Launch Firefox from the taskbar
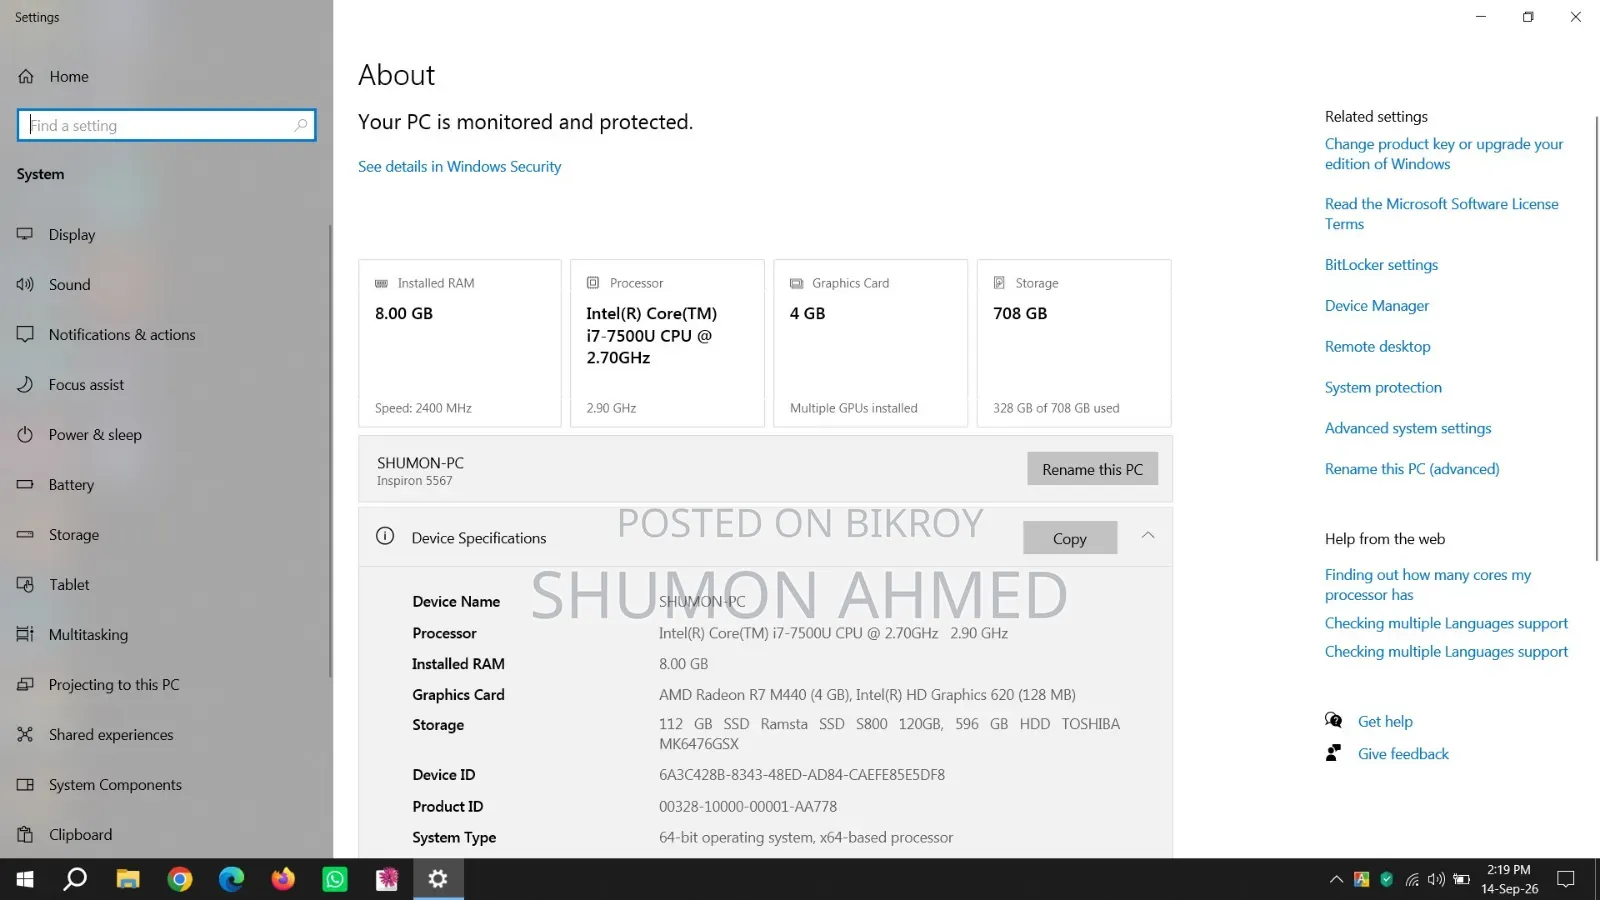This screenshot has height=900, width=1600. click(284, 879)
